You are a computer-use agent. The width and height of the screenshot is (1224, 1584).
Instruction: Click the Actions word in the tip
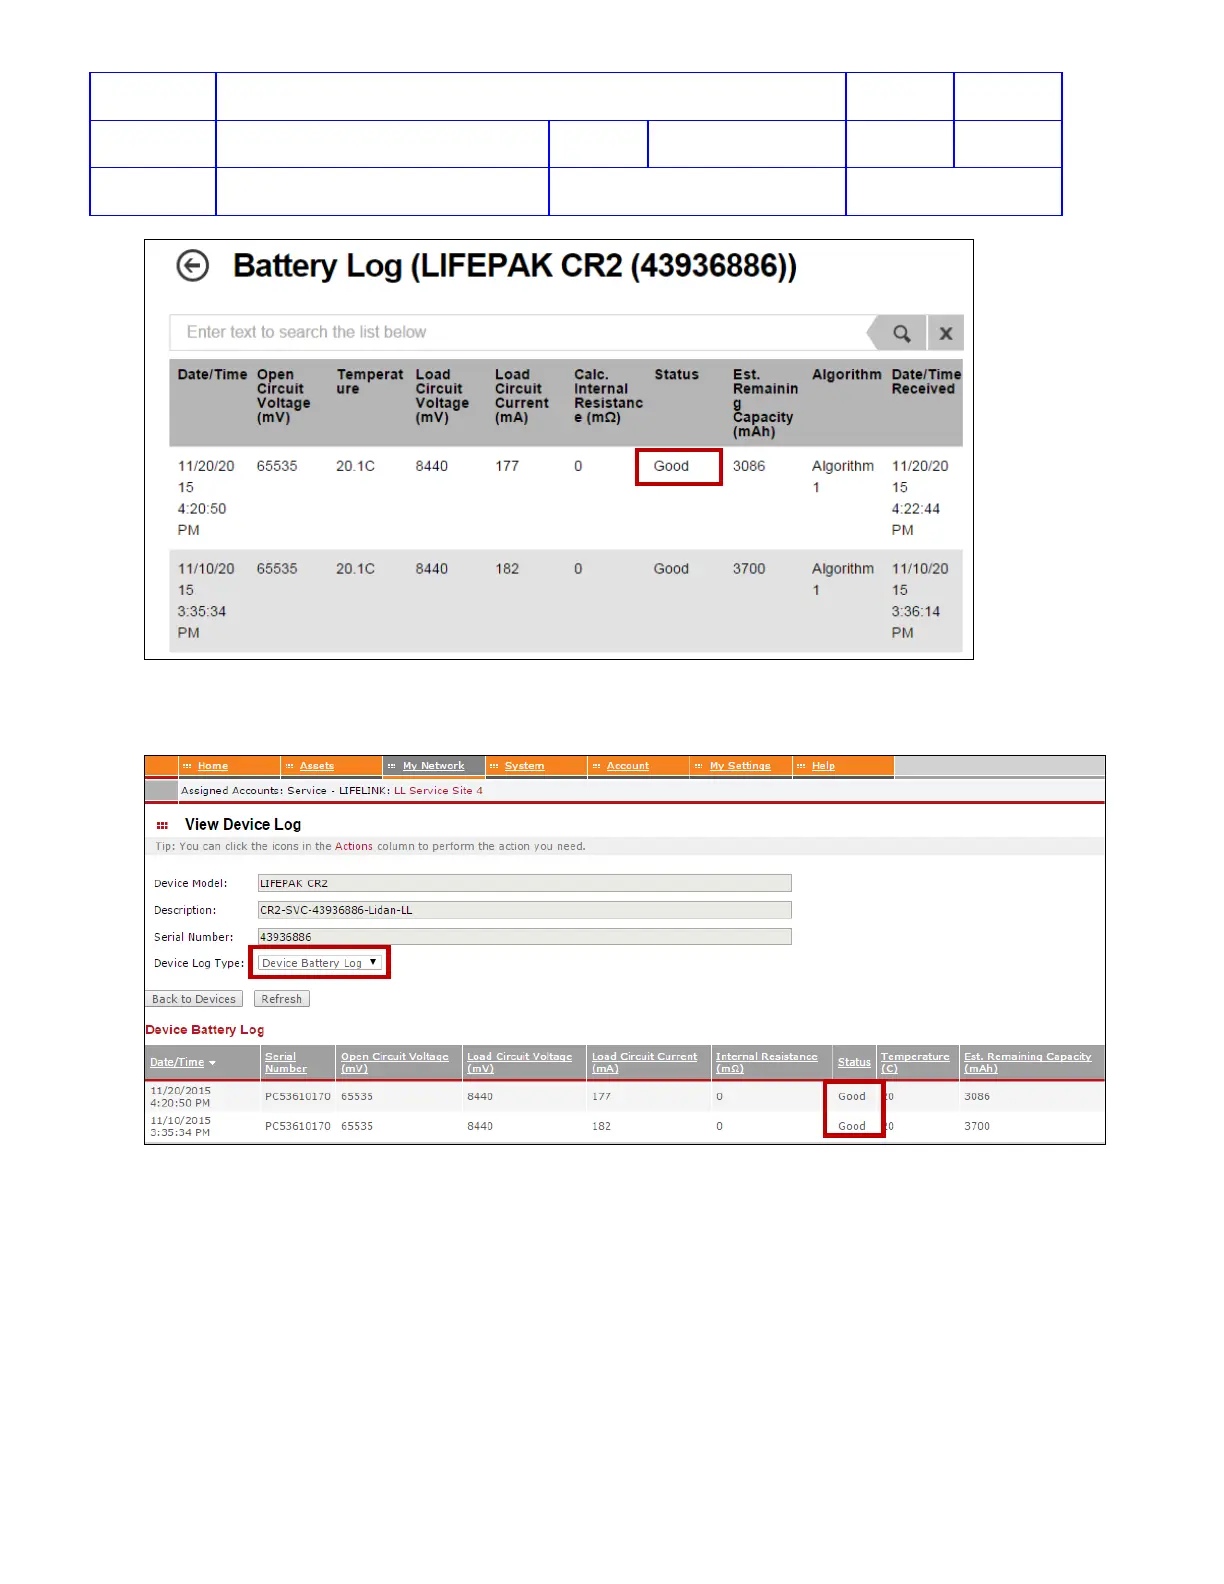click(354, 847)
